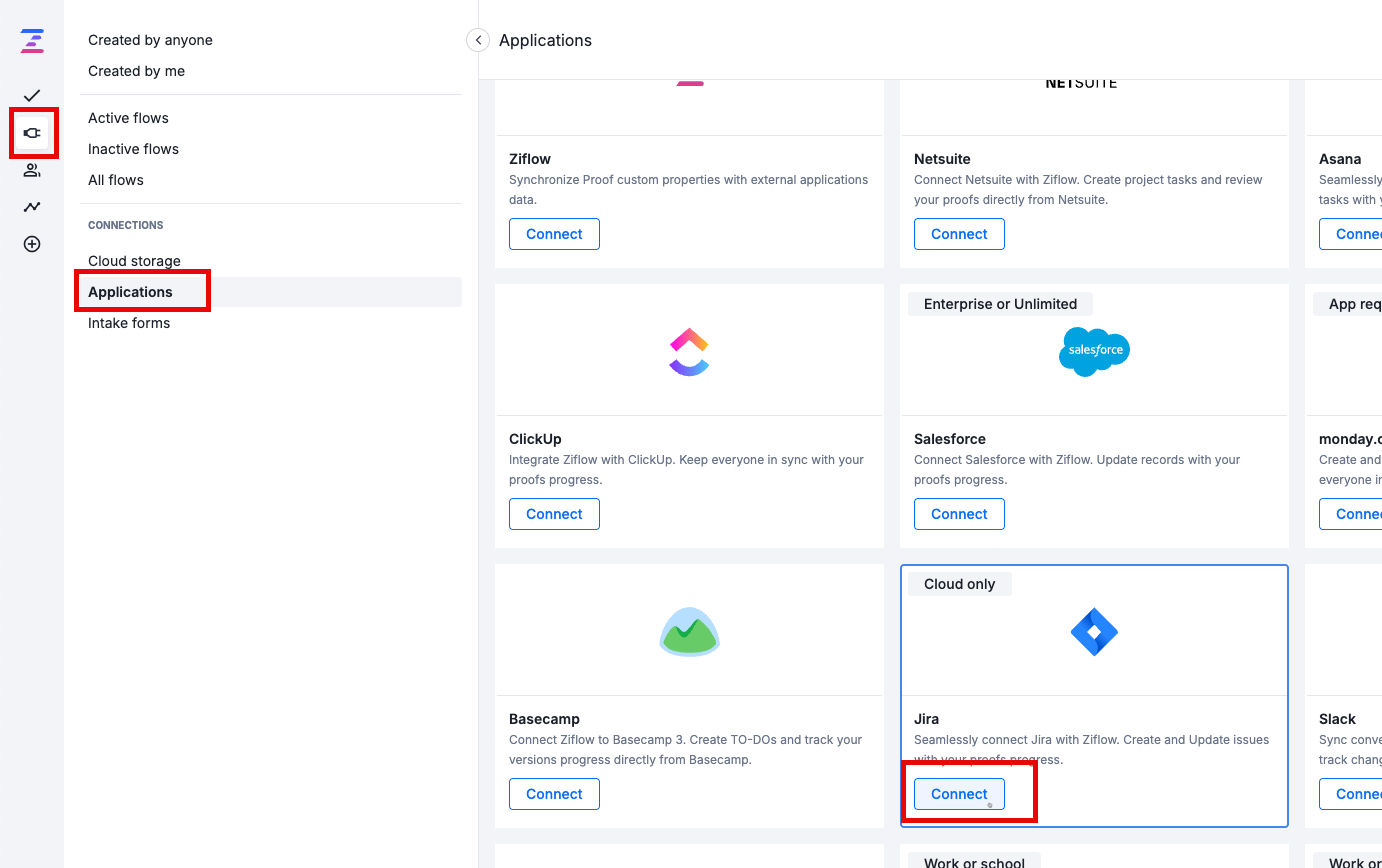Click the Salesforce card title
This screenshot has width=1382, height=868.
pyautogui.click(x=950, y=439)
